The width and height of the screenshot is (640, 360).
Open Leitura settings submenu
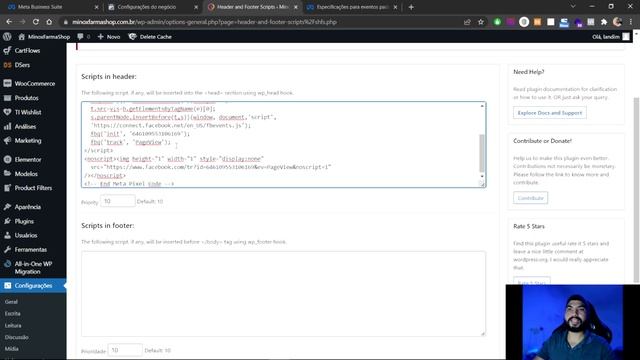pos(13,325)
